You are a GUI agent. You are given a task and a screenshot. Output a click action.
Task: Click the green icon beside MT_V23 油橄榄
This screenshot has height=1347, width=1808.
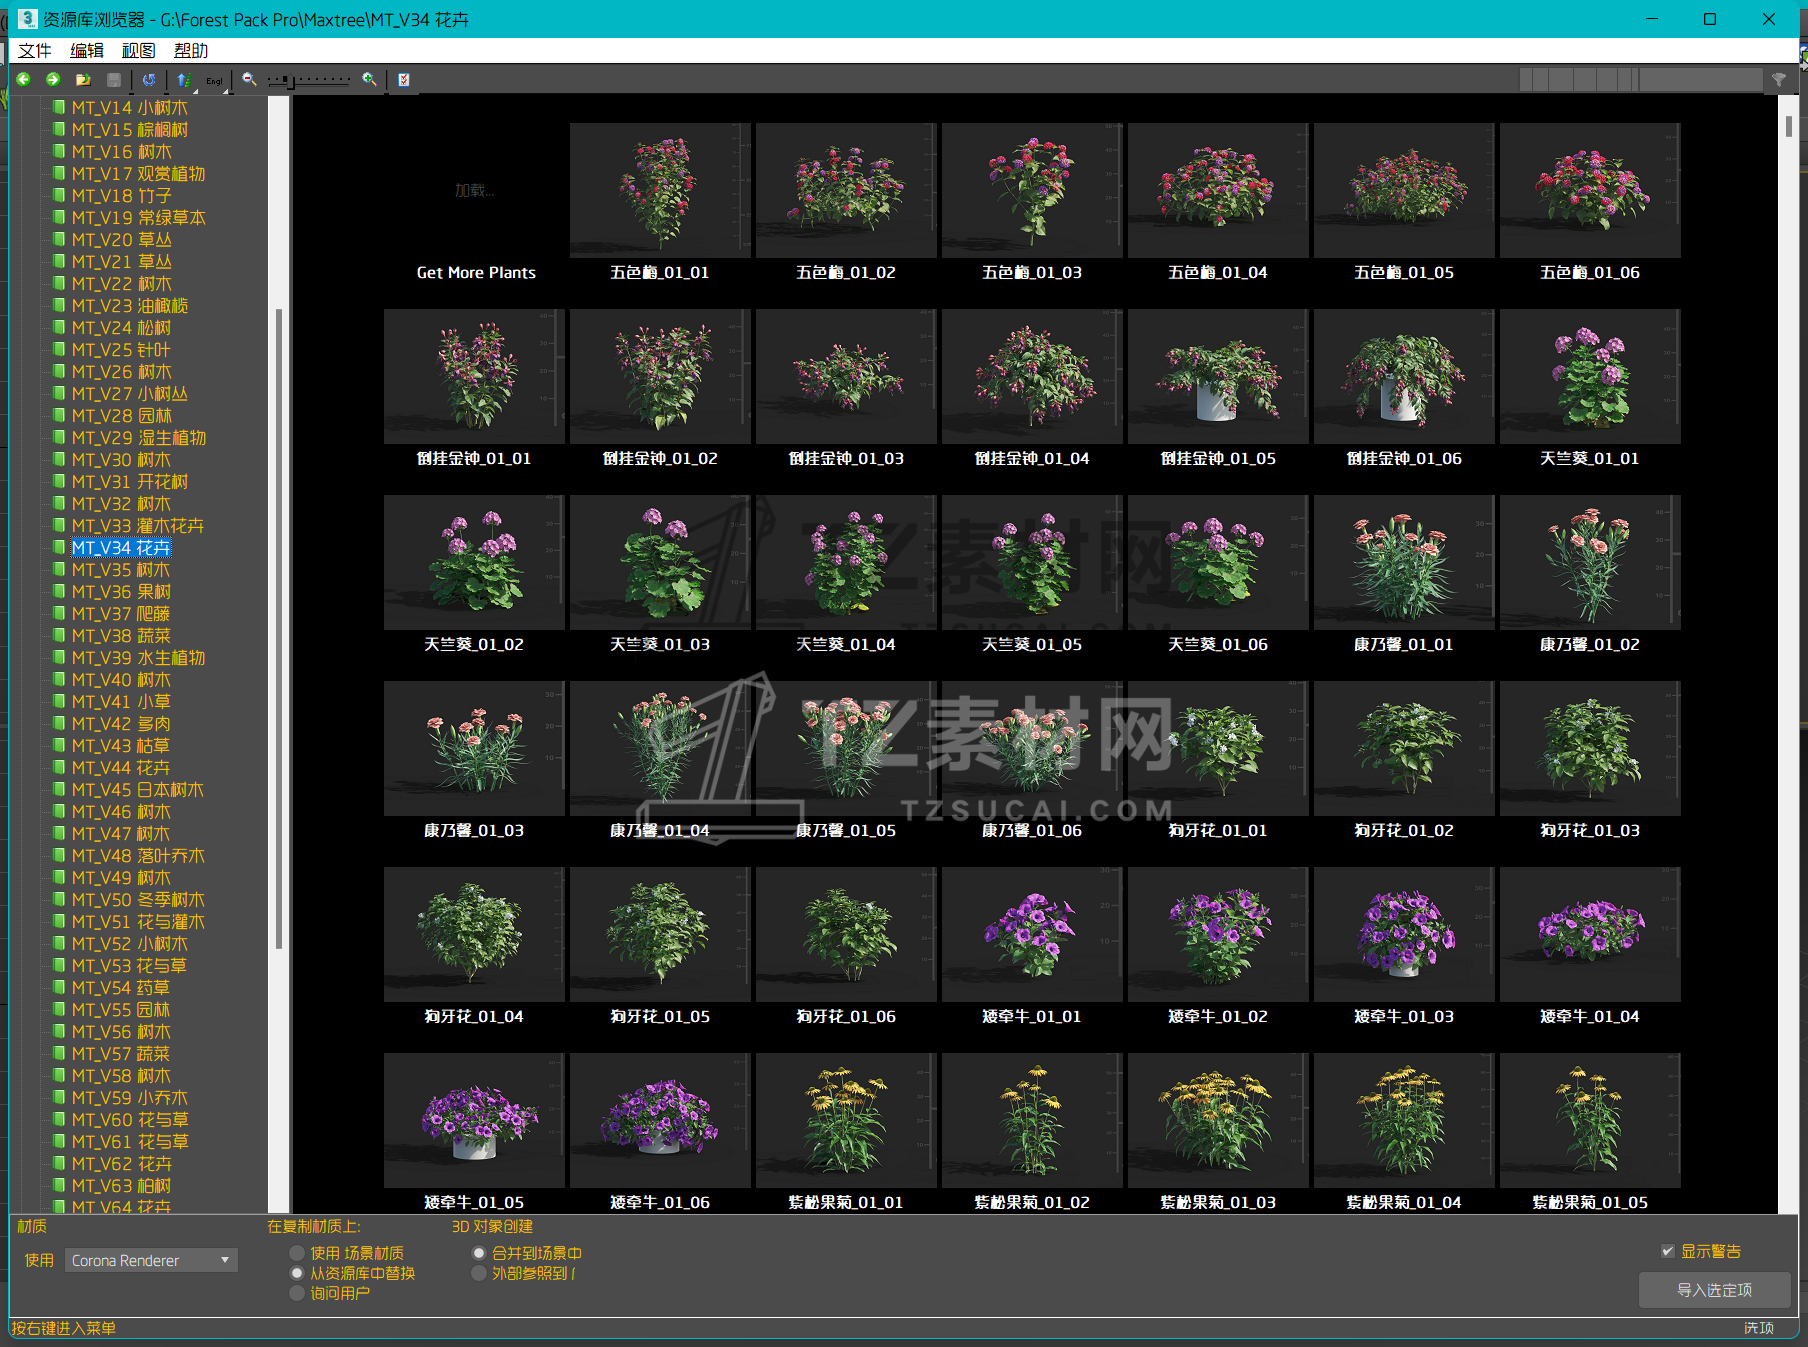(59, 305)
